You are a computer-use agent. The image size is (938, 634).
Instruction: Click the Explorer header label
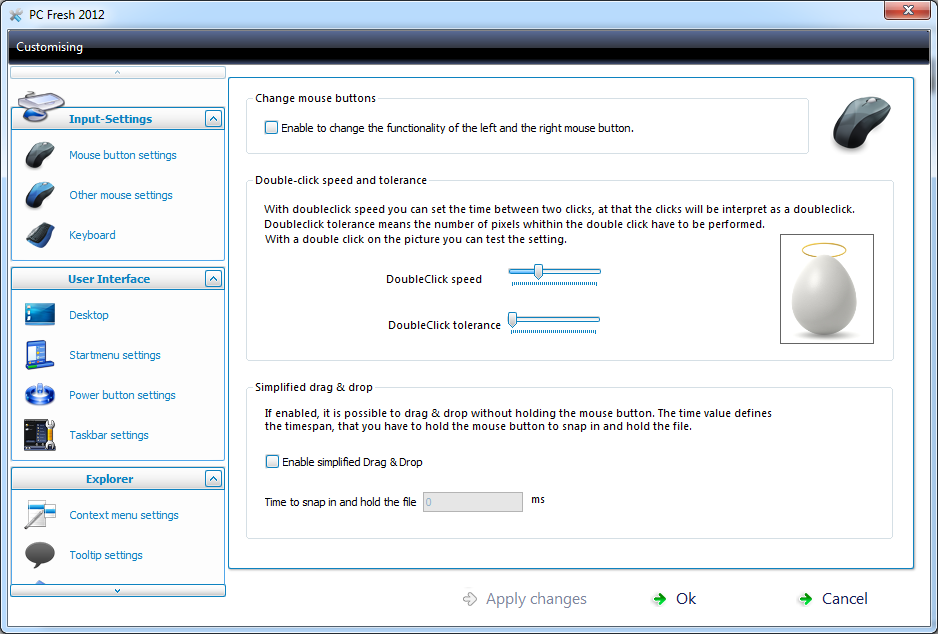[x=109, y=479]
